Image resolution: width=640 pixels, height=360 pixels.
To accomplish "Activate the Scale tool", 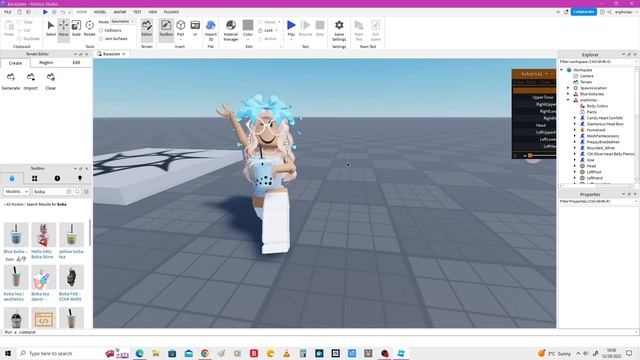I will point(76,28).
